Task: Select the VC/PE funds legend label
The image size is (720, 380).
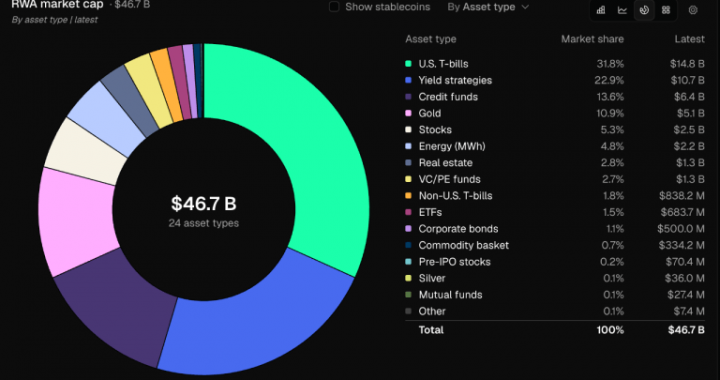Action: coord(449,179)
